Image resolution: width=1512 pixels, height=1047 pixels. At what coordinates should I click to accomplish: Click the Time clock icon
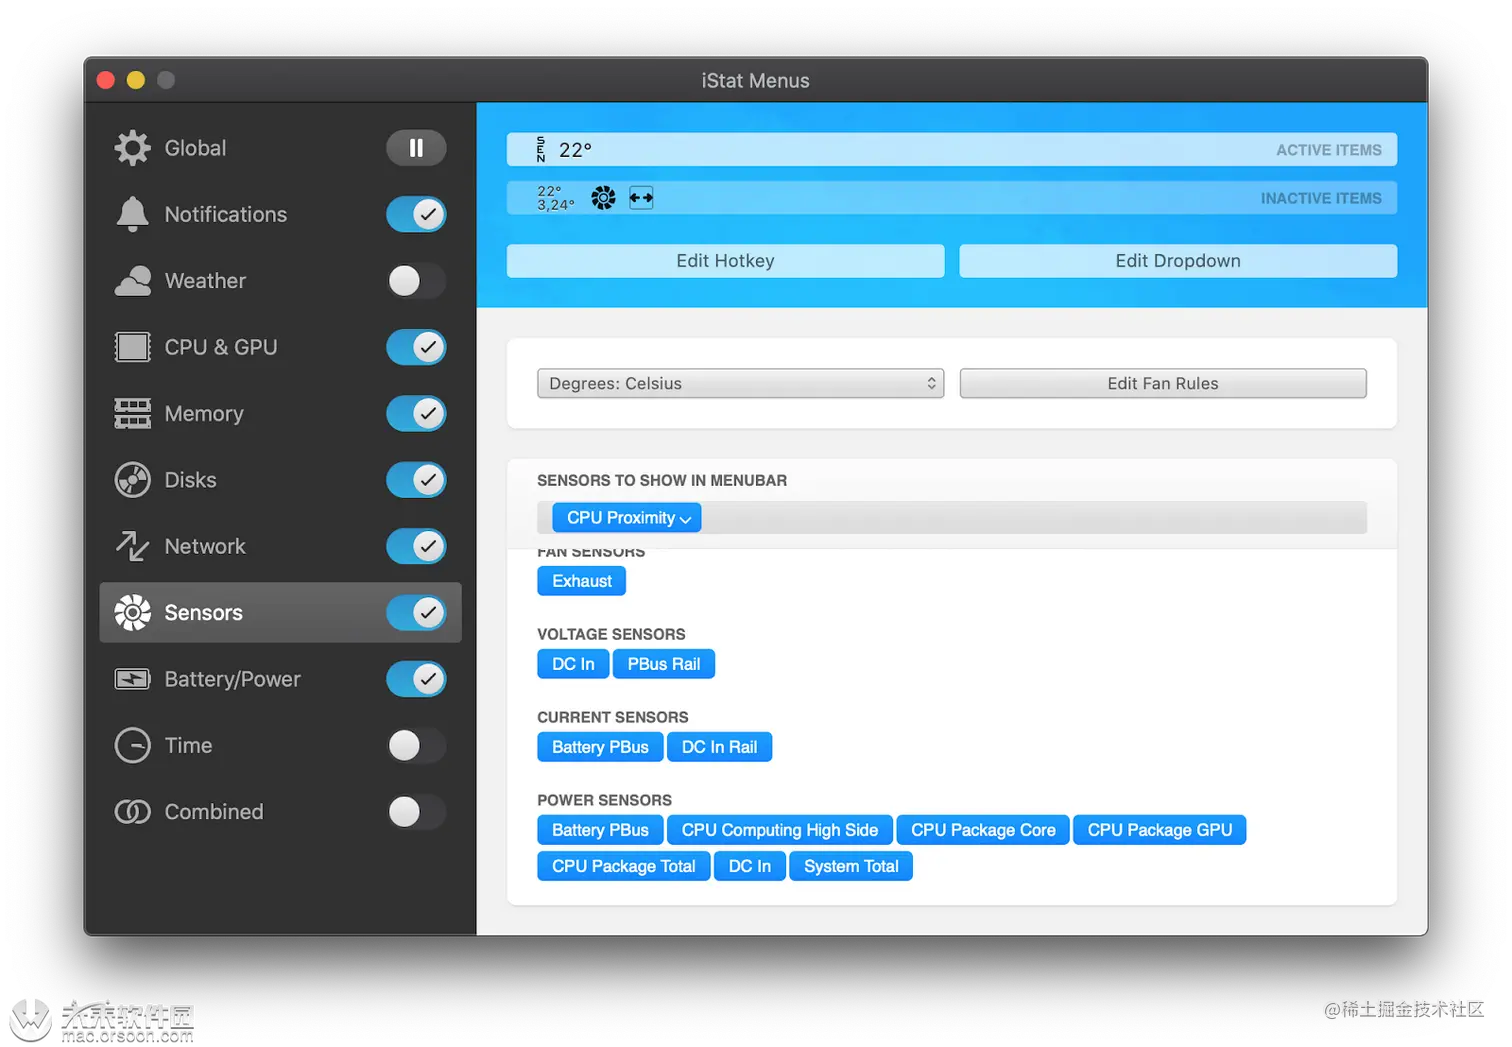(x=132, y=745)
